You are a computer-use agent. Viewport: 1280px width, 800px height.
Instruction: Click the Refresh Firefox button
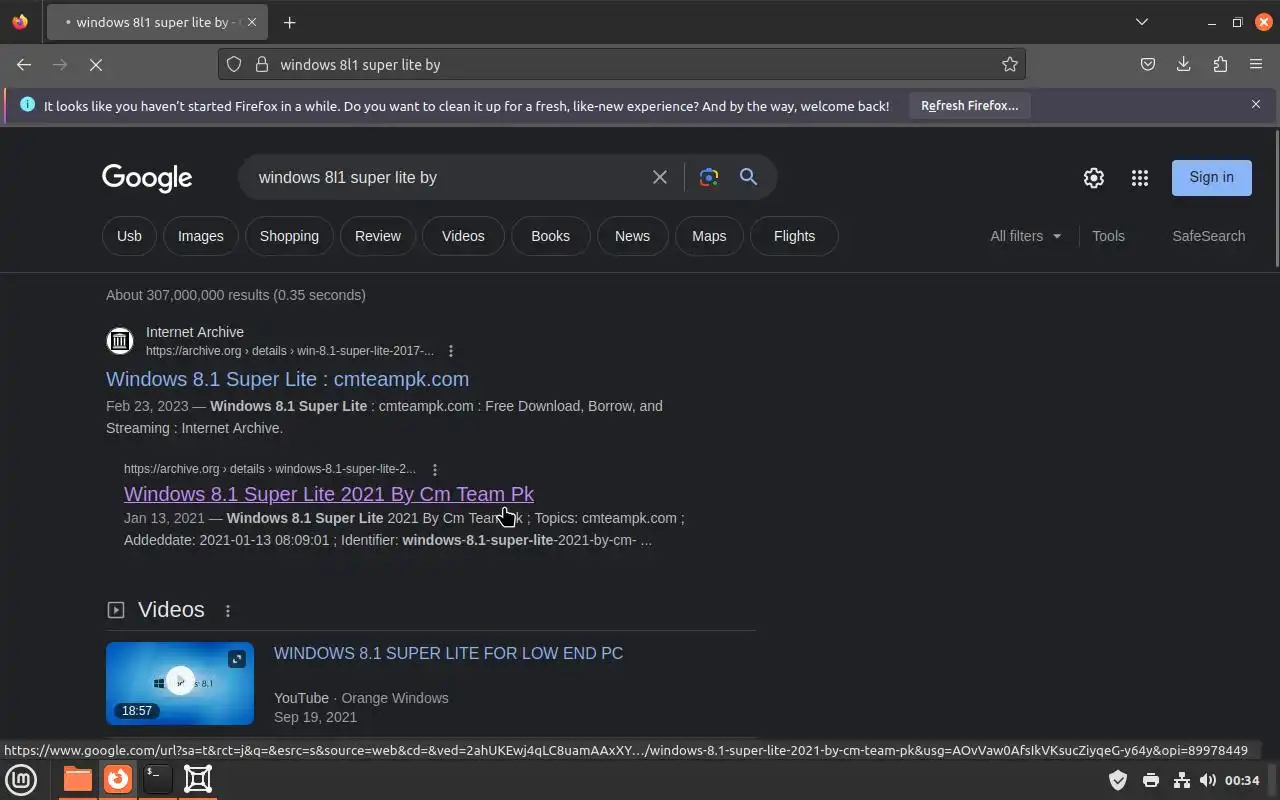click(x=969, y=105)
